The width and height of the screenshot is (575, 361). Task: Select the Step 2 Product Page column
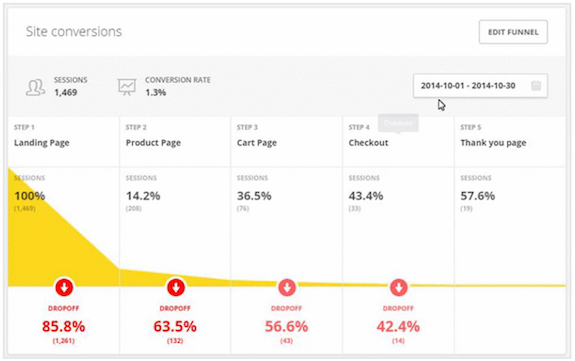[175, 142]
